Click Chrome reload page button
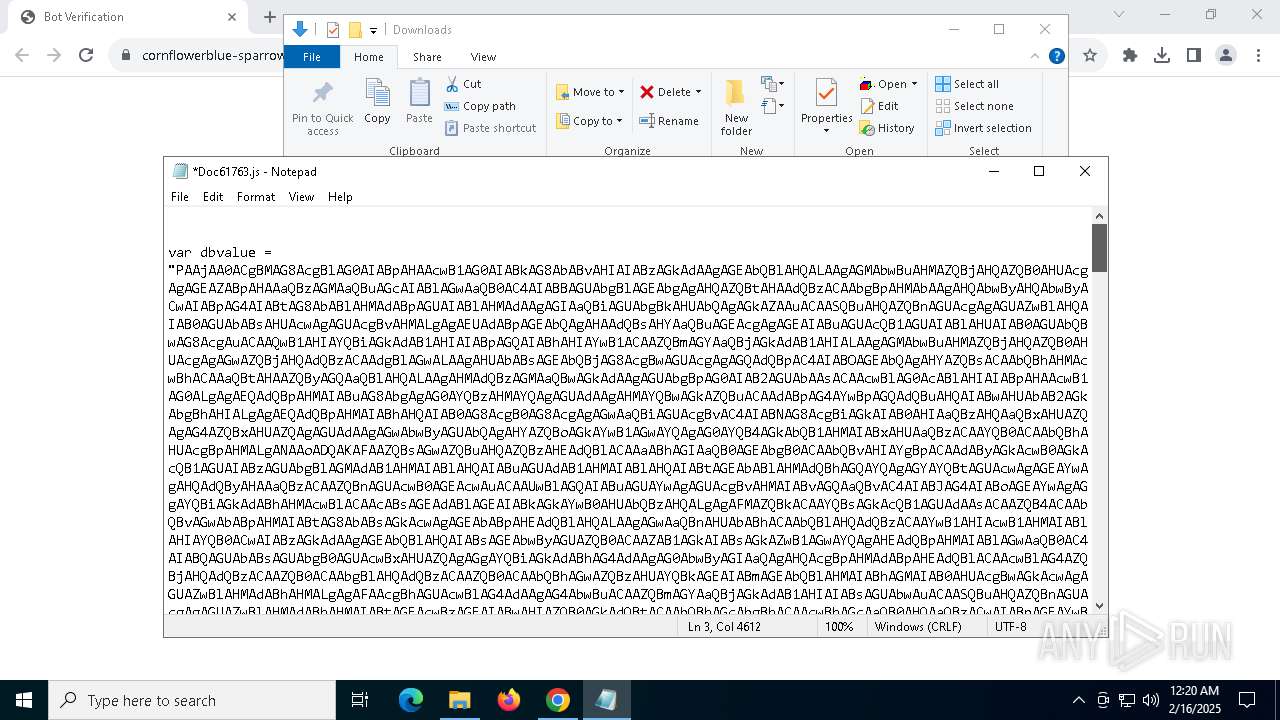Image resolution: width=1280 pixels, height=720 pixels. (86, 56)
